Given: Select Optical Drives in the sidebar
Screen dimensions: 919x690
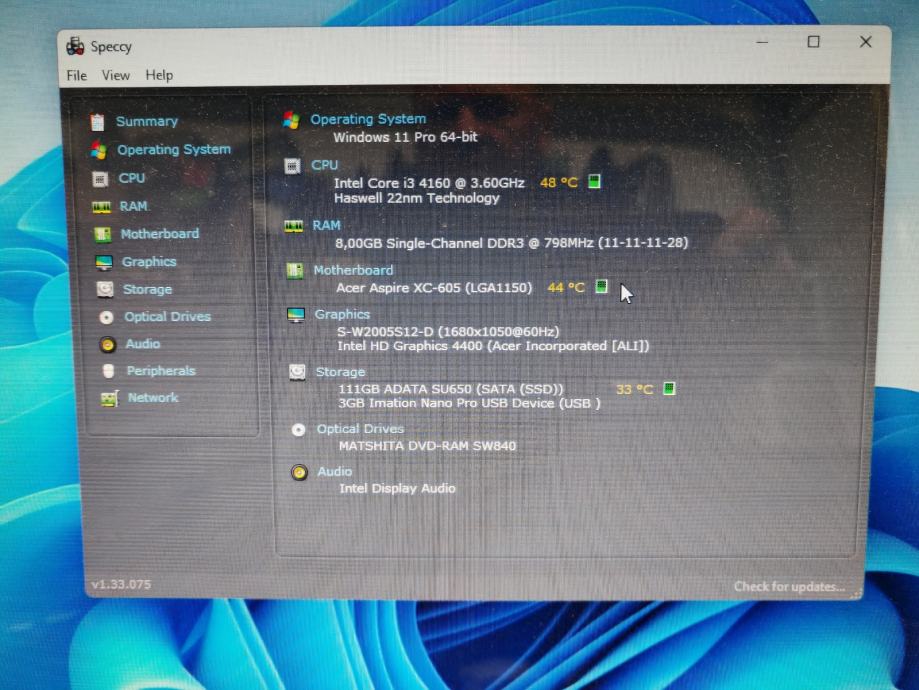Looking at the screenshot, I should [167, 317].
